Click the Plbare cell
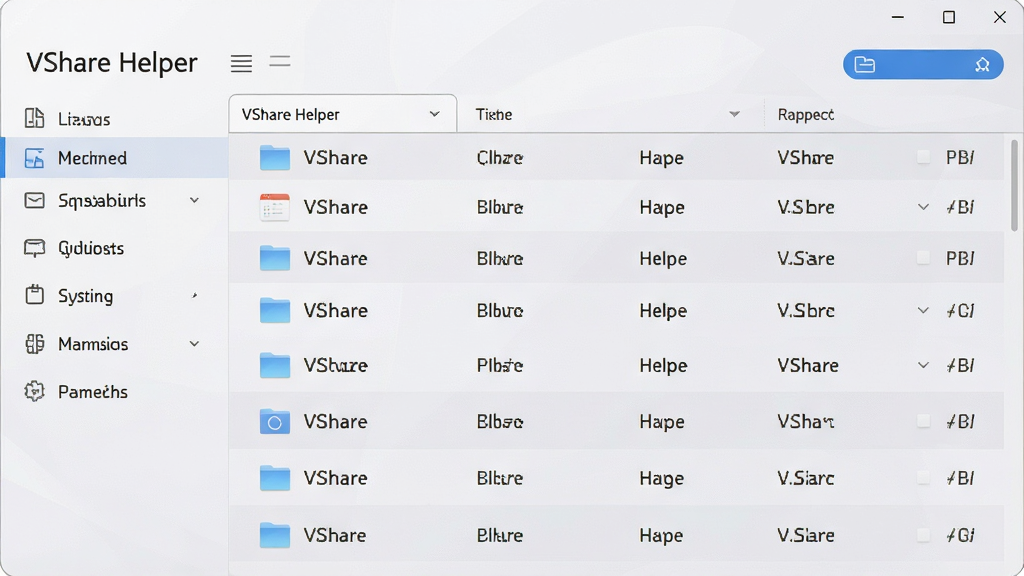 (x=500, y=366)
